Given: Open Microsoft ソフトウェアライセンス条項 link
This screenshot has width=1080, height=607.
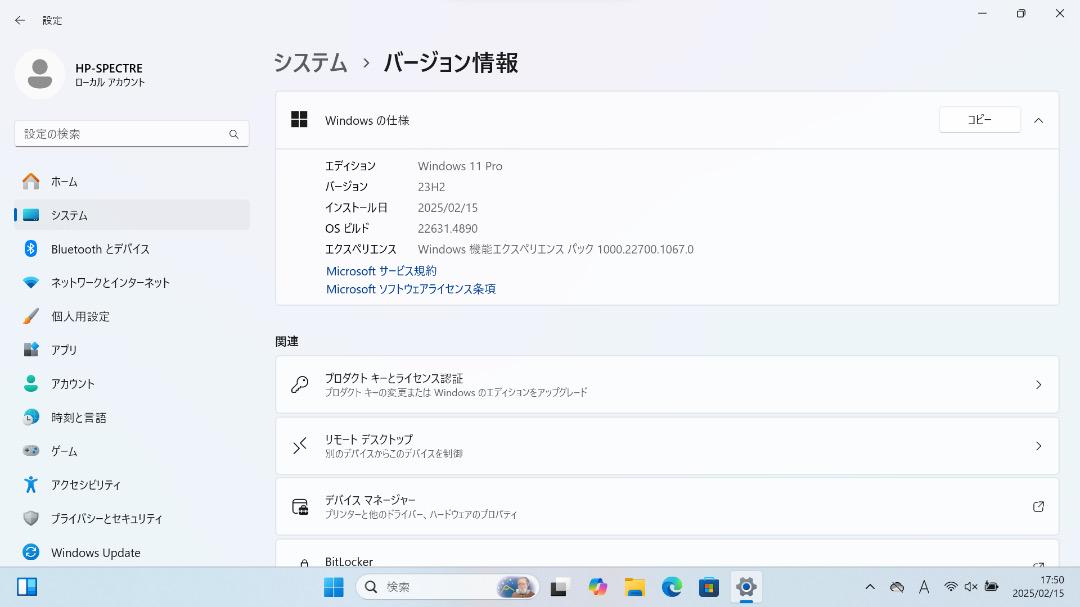Looking at the screenshot, I should click(x=411, y=289).
